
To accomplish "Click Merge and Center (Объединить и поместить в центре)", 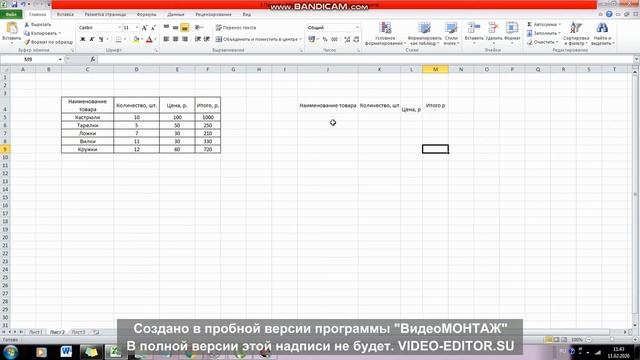I will pos(257,39).
